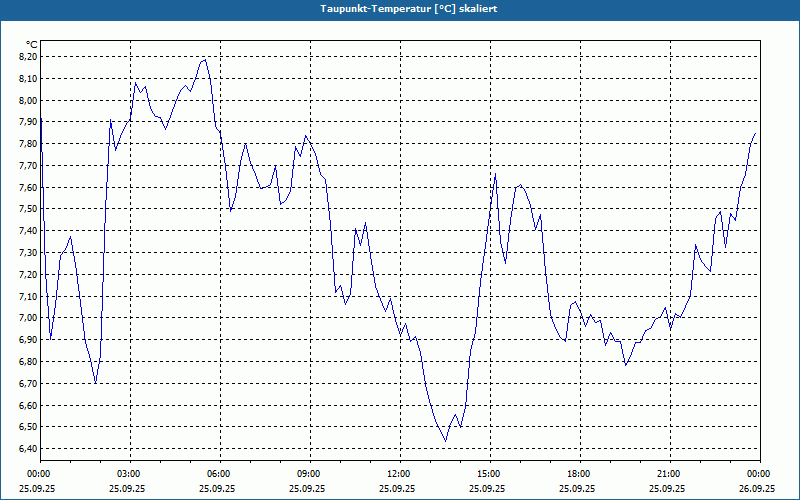Viewport: 800px width, 500px height.
Task: Select the '03:00' time axis label
Action: click(127, 474)
